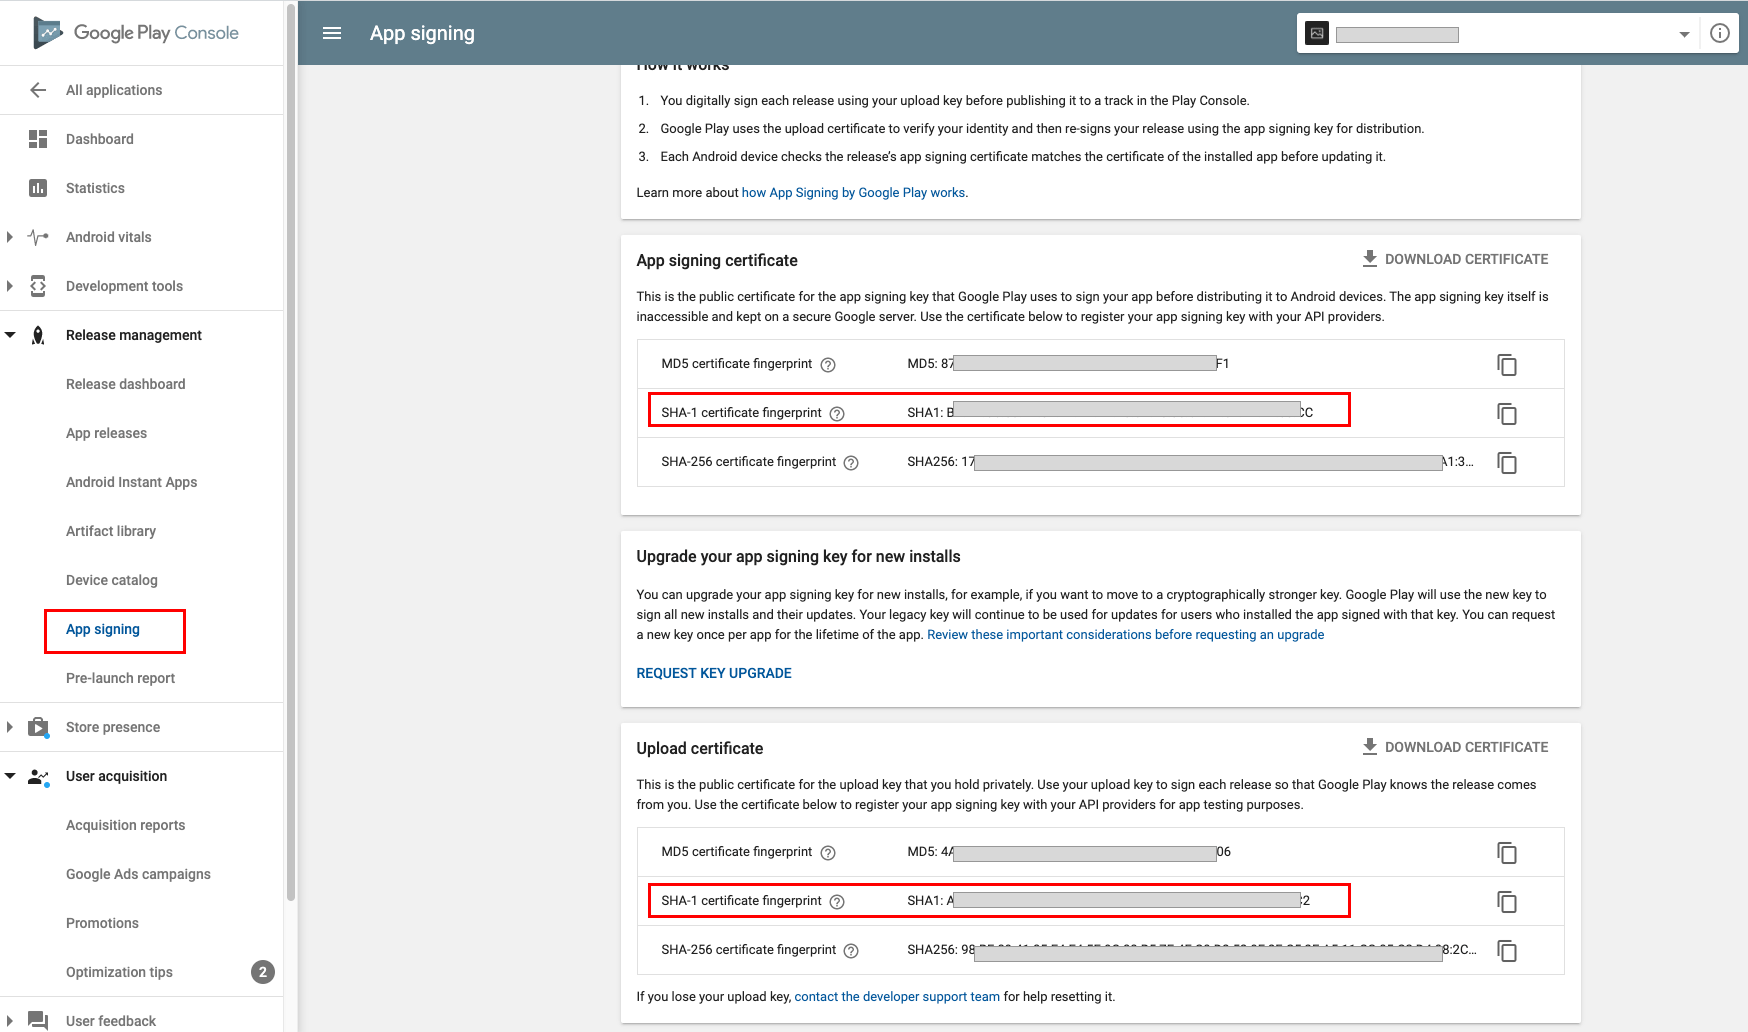Expand the Store presence section

[x=10, y=727]
